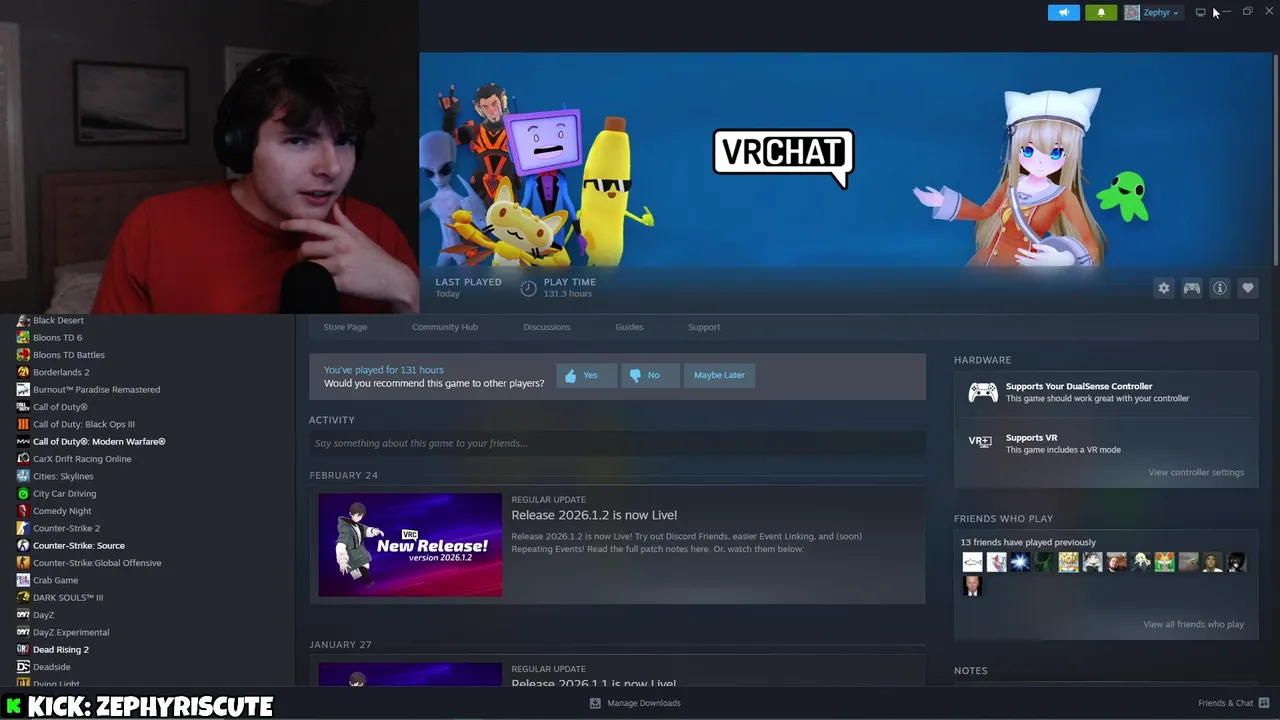Click the Call of Duty: Black Ops III icon
This screenshot has width=1280, height=720.
(x=23, y=424)
